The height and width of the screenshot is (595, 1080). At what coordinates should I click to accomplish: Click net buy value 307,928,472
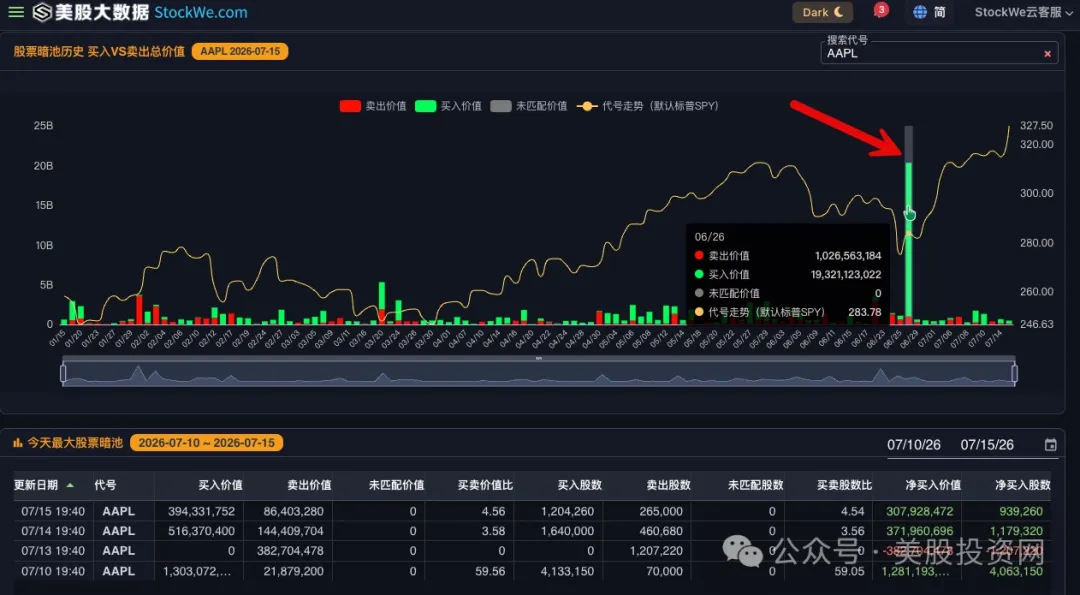pos(920,512)
